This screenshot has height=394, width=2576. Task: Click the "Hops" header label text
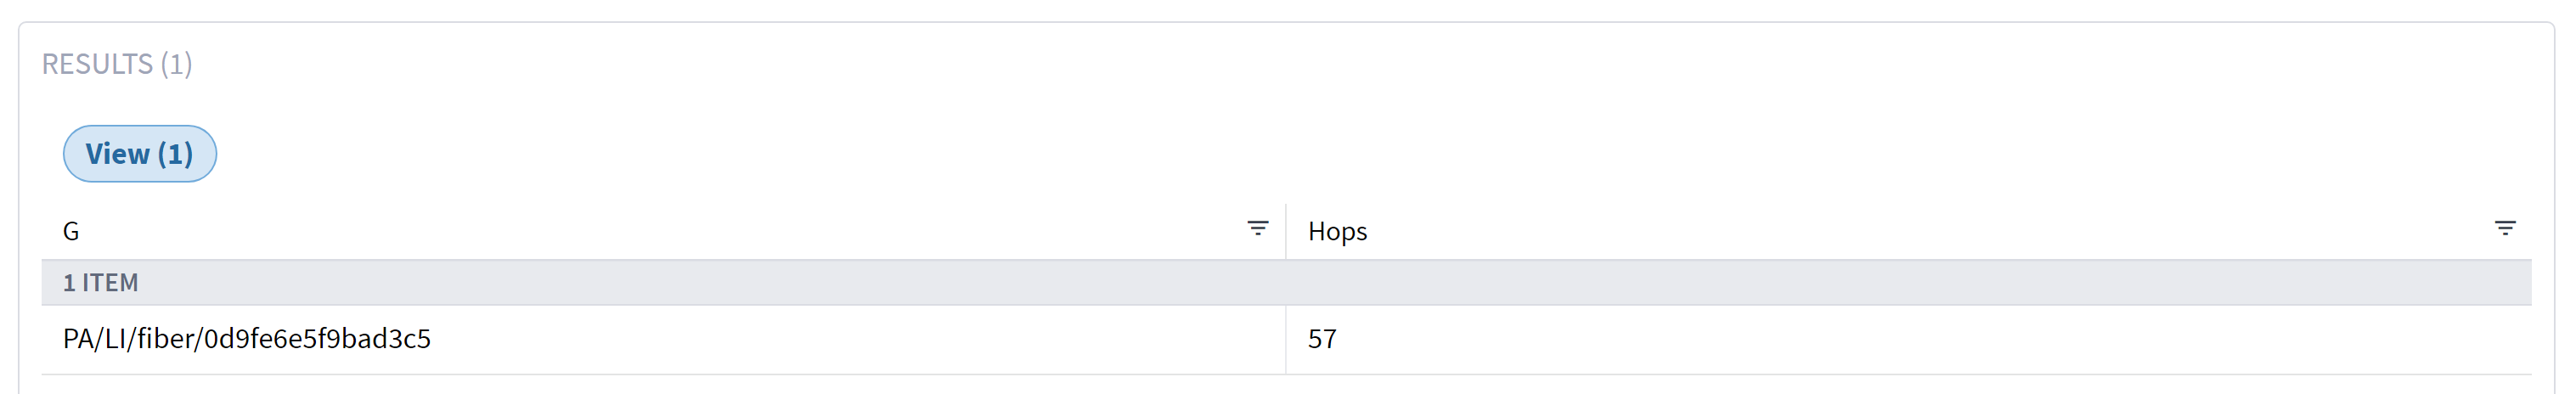[x=1337, y=232]
